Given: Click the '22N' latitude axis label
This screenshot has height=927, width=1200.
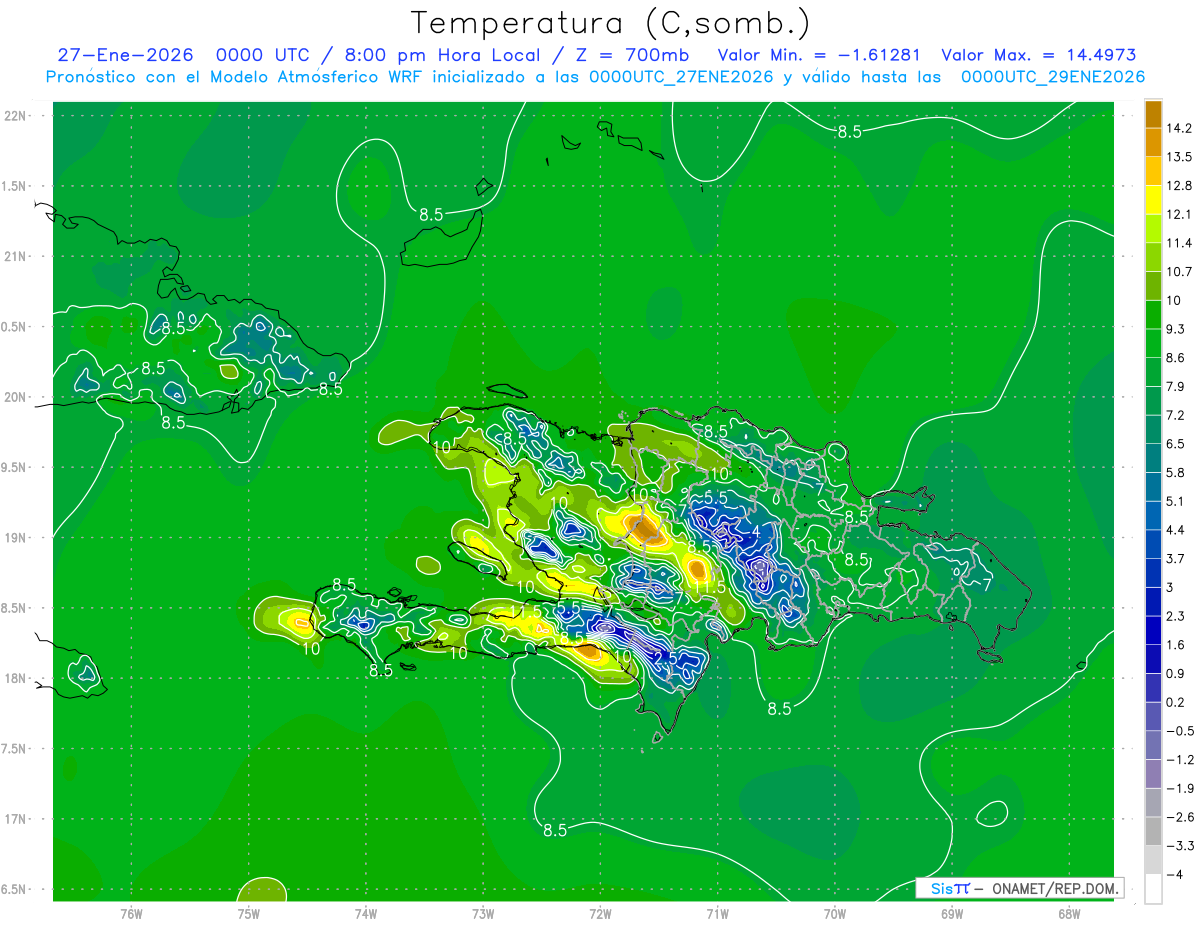Looking at the screenshot, I should (16, 116).
